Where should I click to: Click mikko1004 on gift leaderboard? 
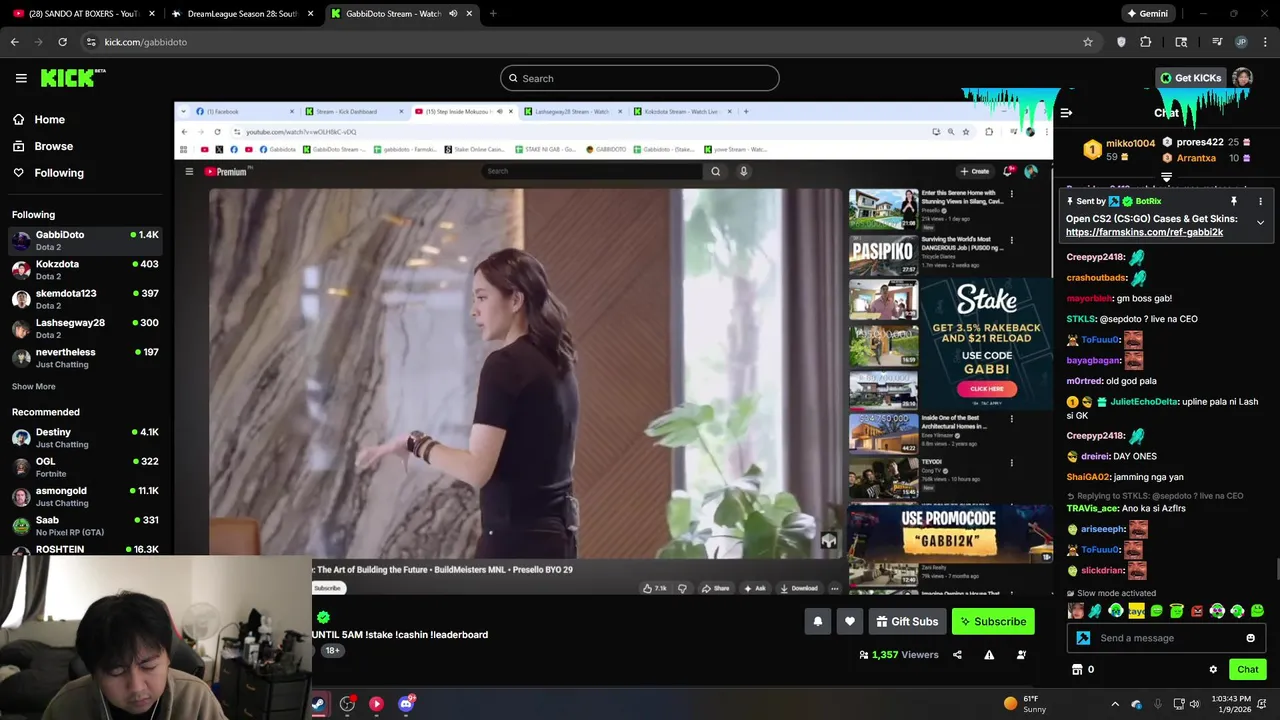tap(1130, 144)
